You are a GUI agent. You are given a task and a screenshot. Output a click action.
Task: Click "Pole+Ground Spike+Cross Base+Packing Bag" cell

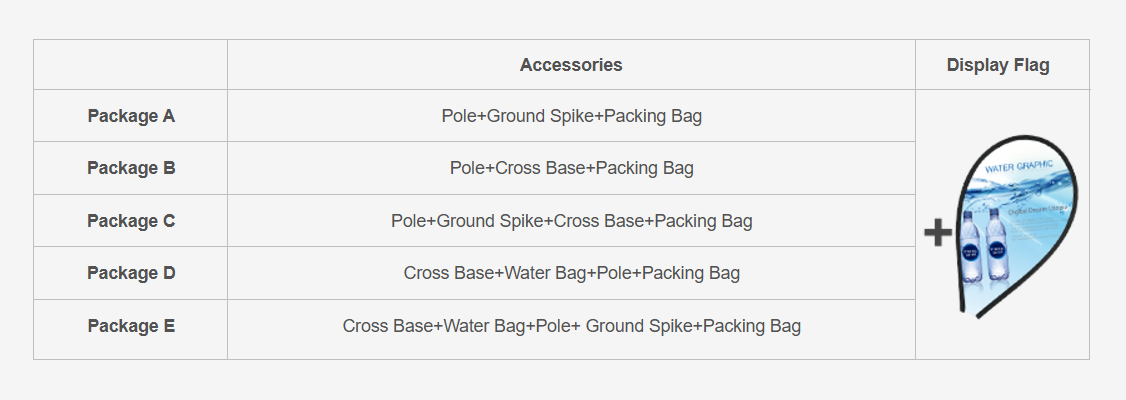click(x=571, y=221)
